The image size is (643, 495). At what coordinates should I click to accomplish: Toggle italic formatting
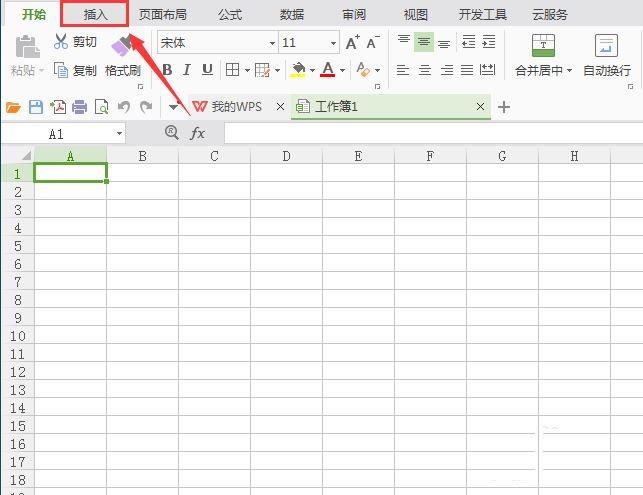click(187, 70)
